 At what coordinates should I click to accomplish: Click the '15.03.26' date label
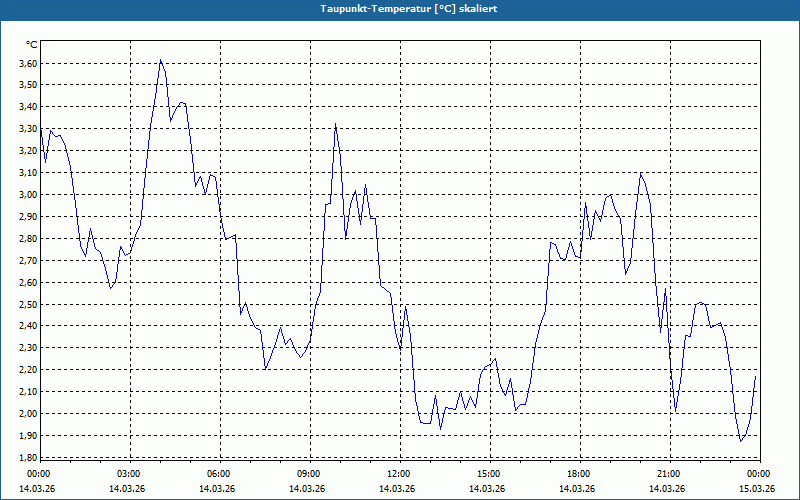tap(757, 488)
